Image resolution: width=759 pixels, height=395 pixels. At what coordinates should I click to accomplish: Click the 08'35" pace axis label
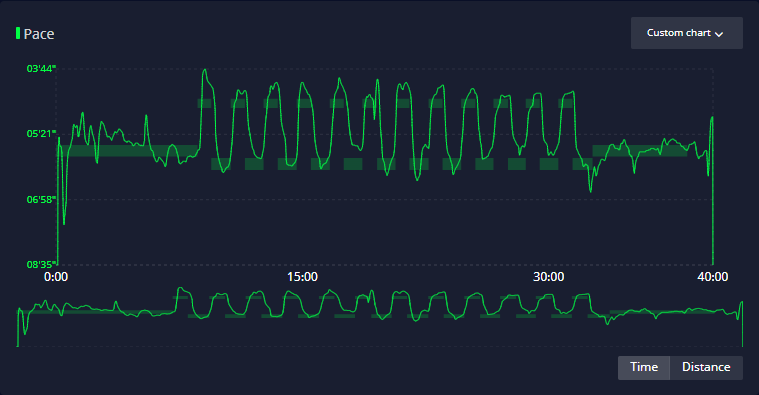[x=41, y=264]
